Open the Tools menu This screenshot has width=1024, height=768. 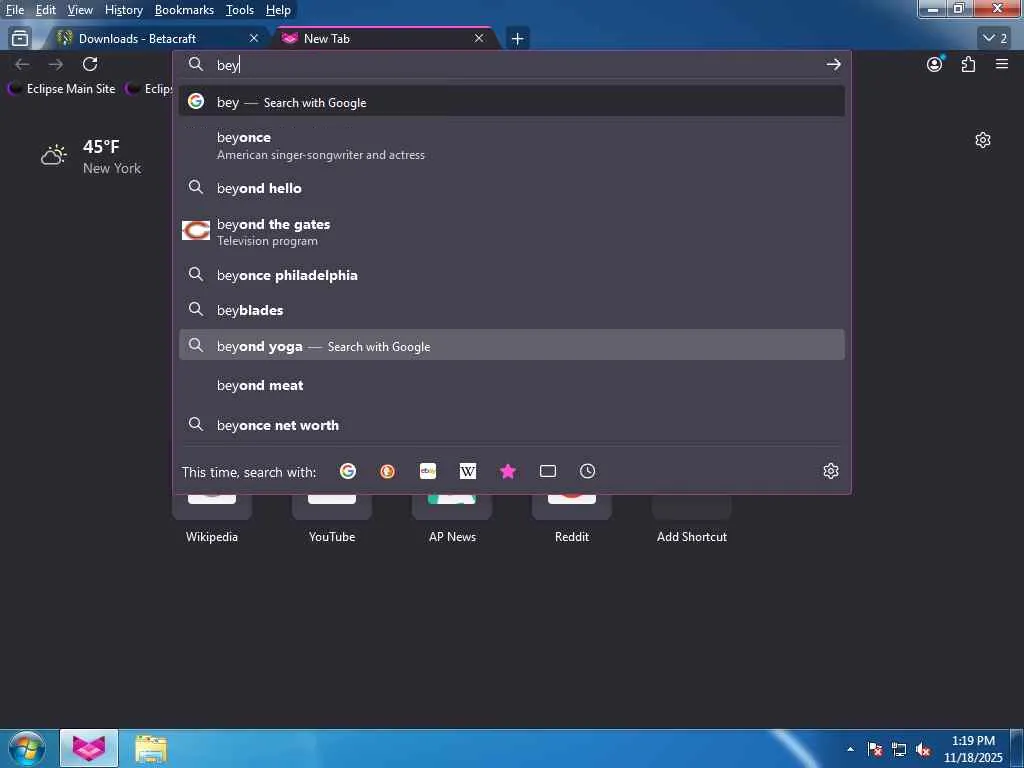pyautogui.click(x=240, y=10)
